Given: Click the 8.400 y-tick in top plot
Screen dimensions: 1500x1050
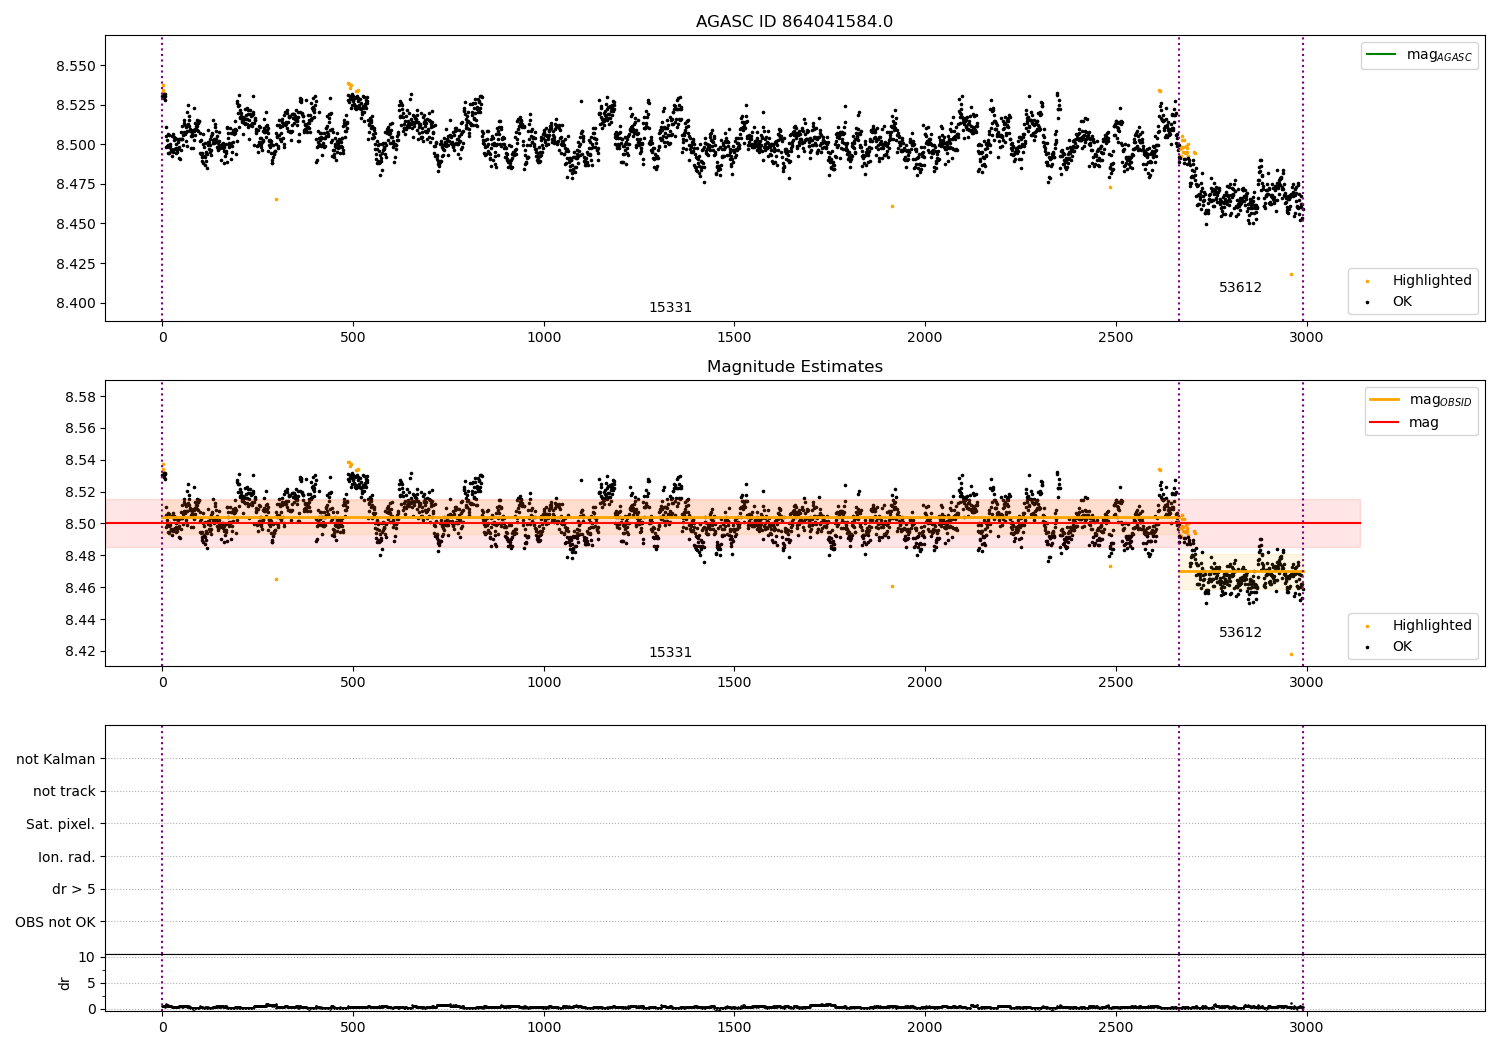Looking at the screenshot, I should [75, 304].
